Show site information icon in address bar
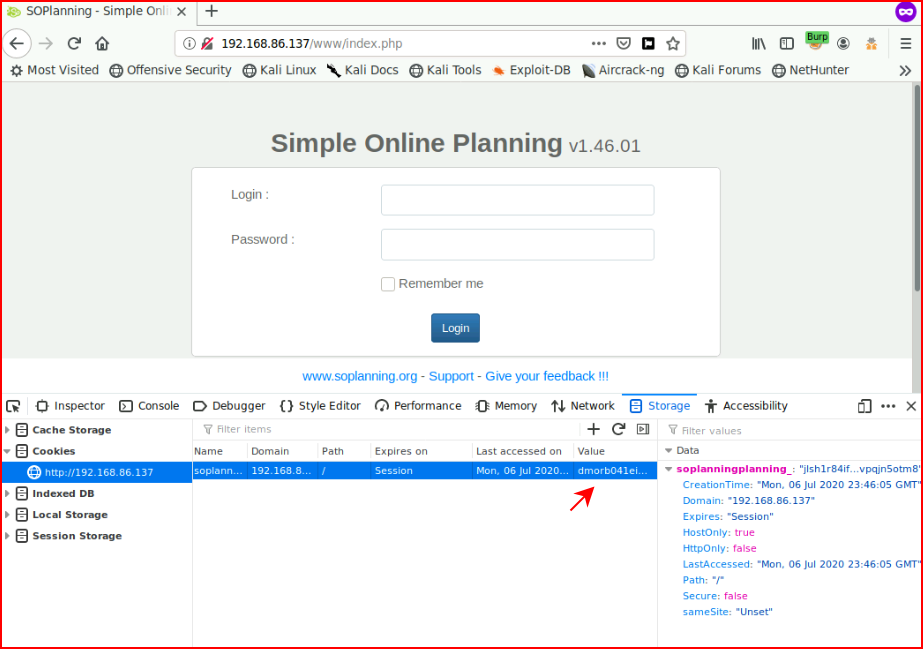The height and width of the screenshot is (649, 923). pos(189,44)
